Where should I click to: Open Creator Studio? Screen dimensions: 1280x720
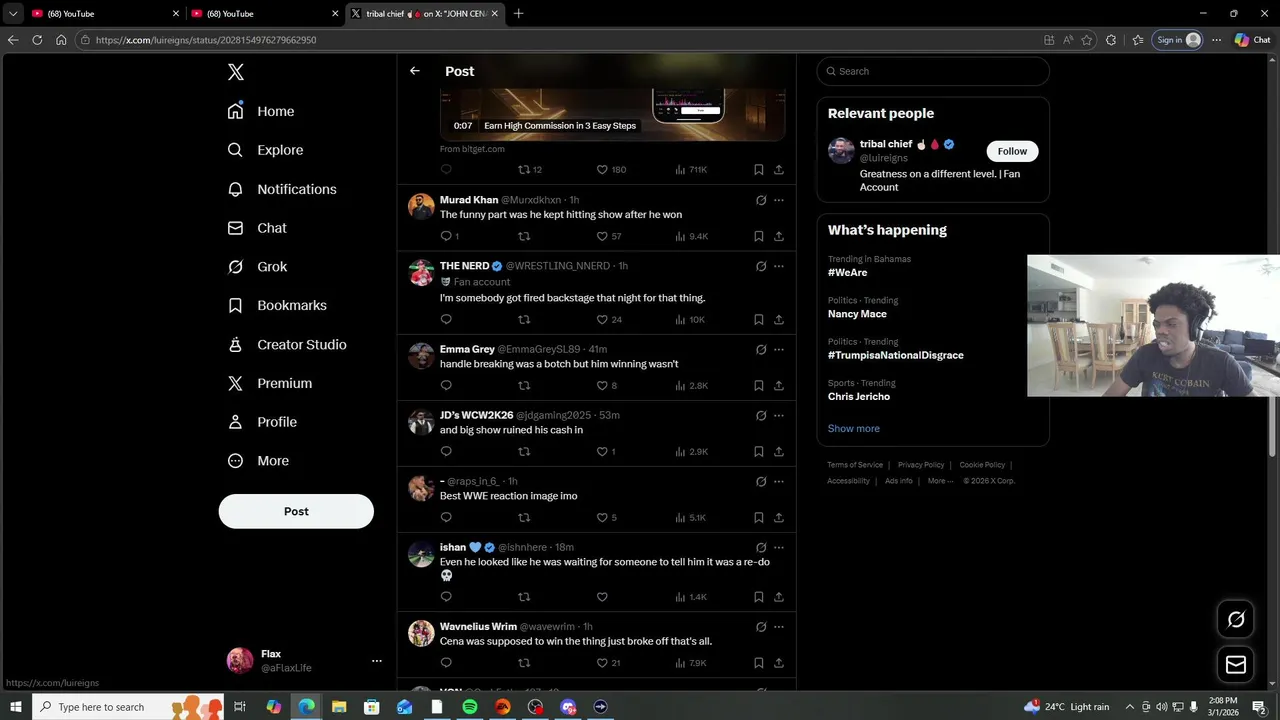pos(287,344)
